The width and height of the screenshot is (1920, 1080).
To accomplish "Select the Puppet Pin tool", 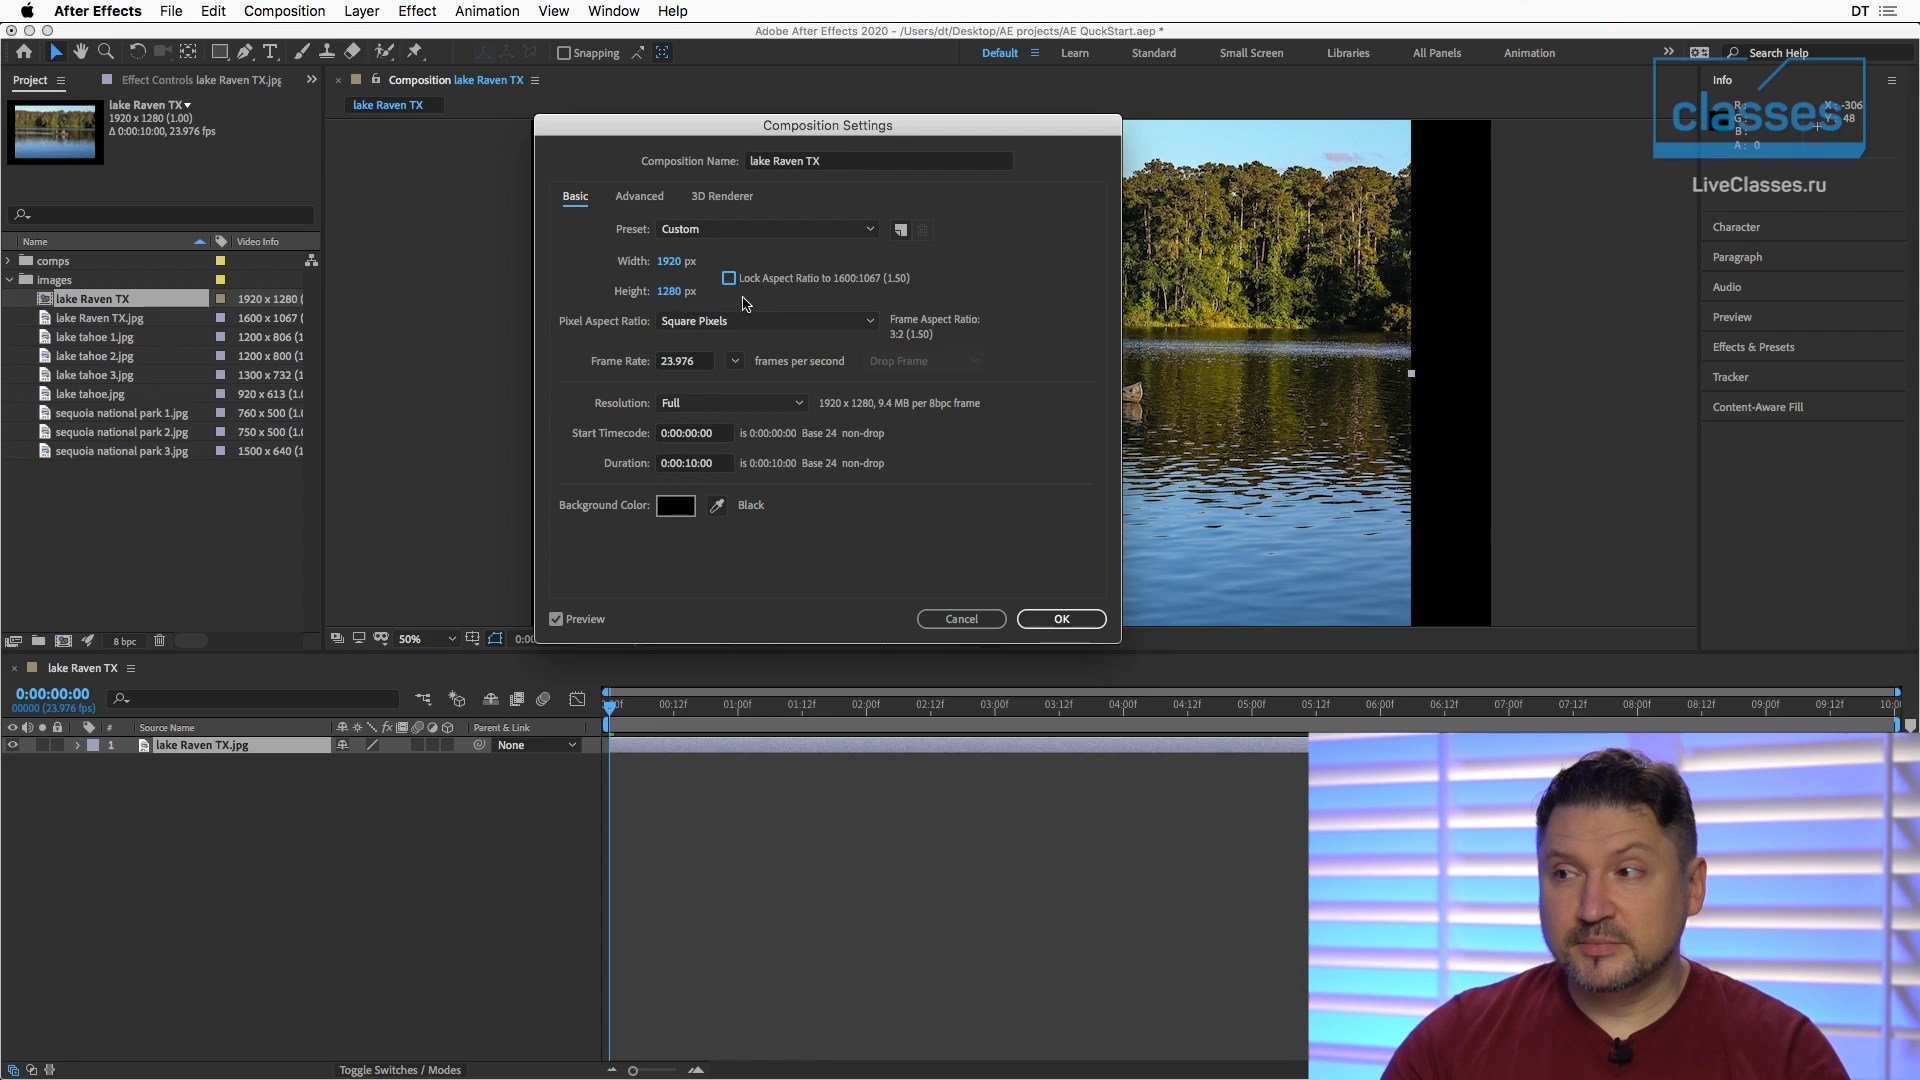I will [x=415, y=52].
